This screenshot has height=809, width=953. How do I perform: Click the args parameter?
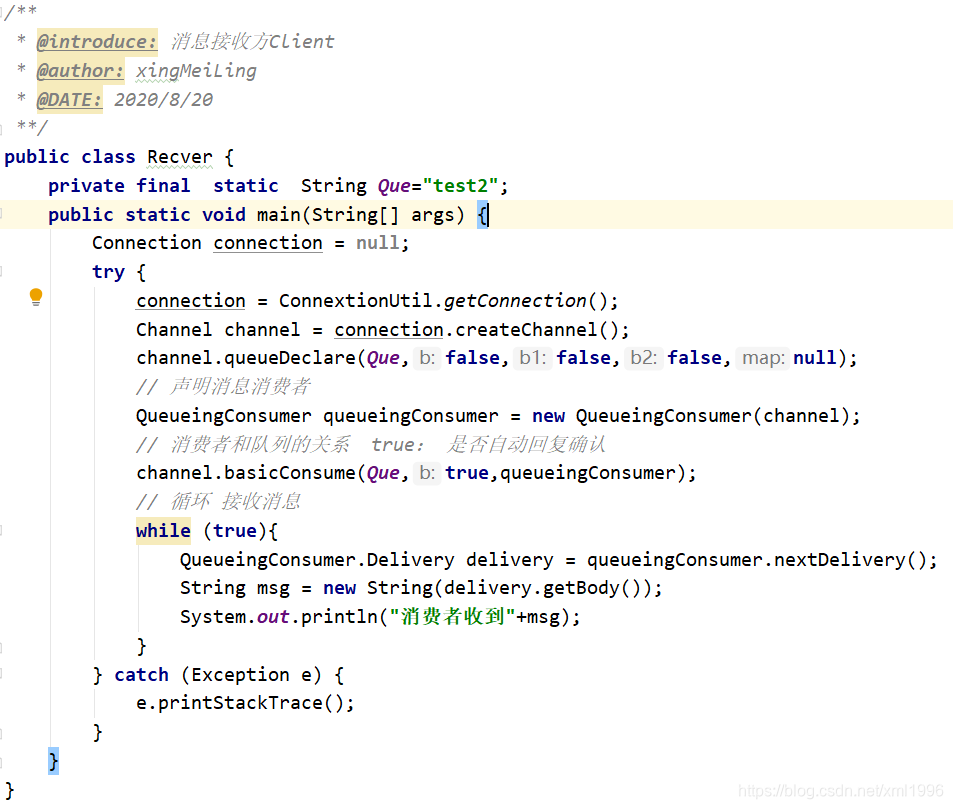(432, 215)
